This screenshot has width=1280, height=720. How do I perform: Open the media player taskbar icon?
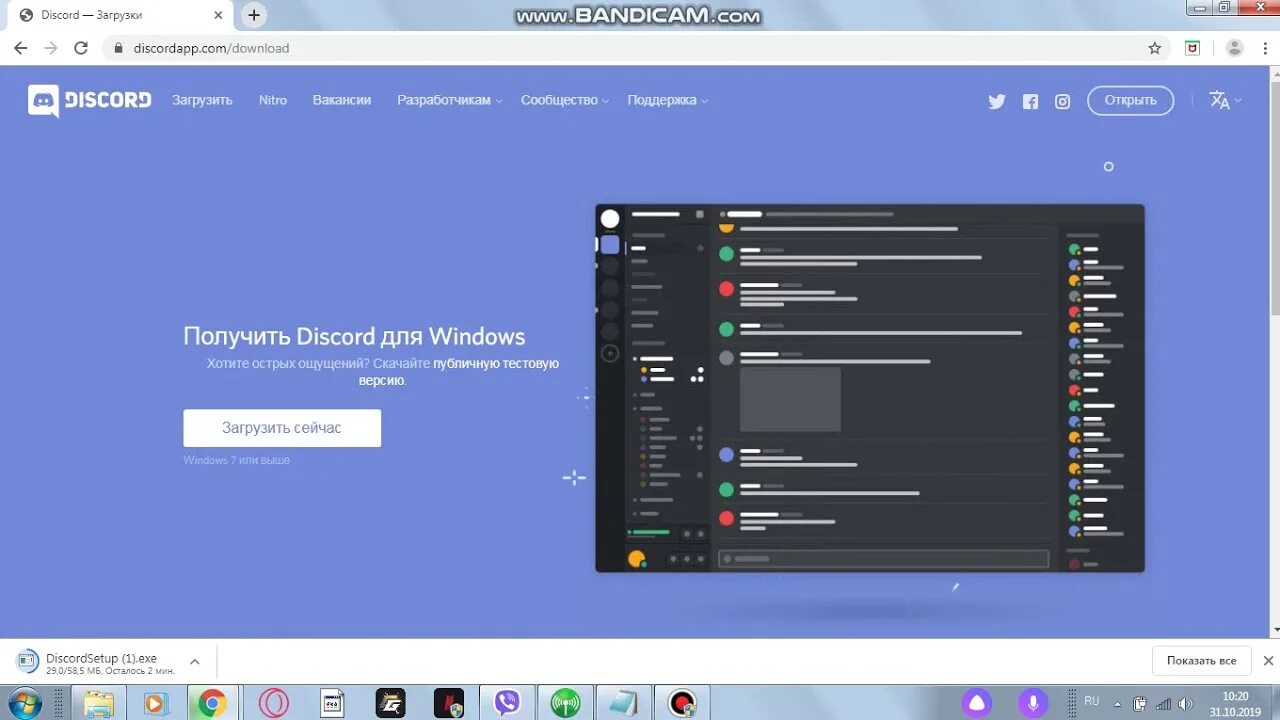[154, 703]
